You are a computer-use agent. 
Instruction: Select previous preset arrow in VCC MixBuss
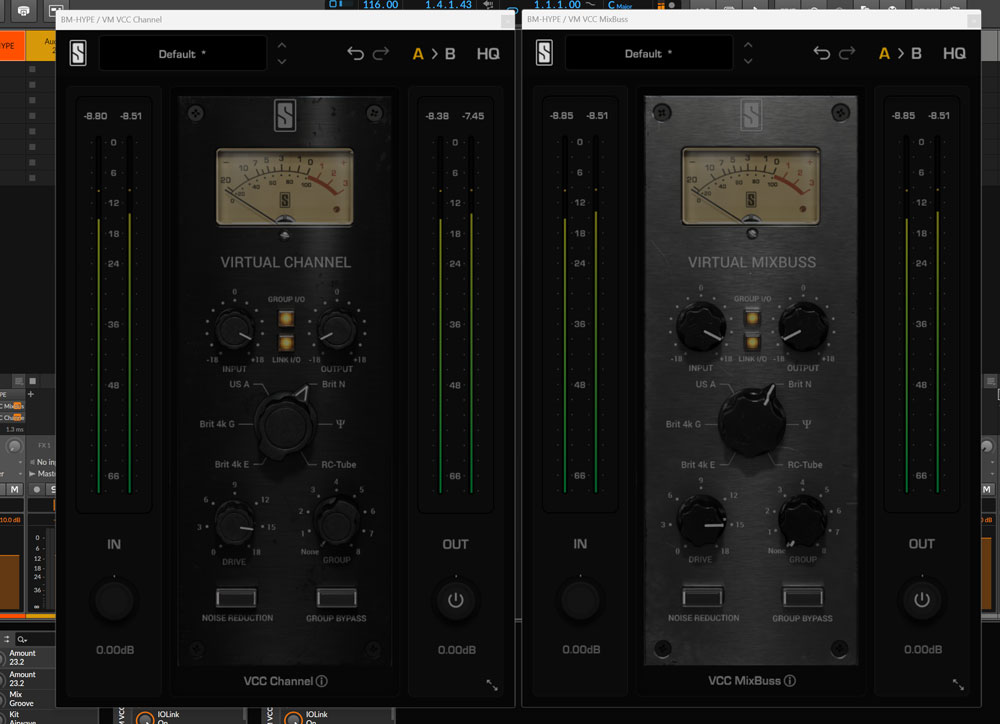click(x=748, y=46)
